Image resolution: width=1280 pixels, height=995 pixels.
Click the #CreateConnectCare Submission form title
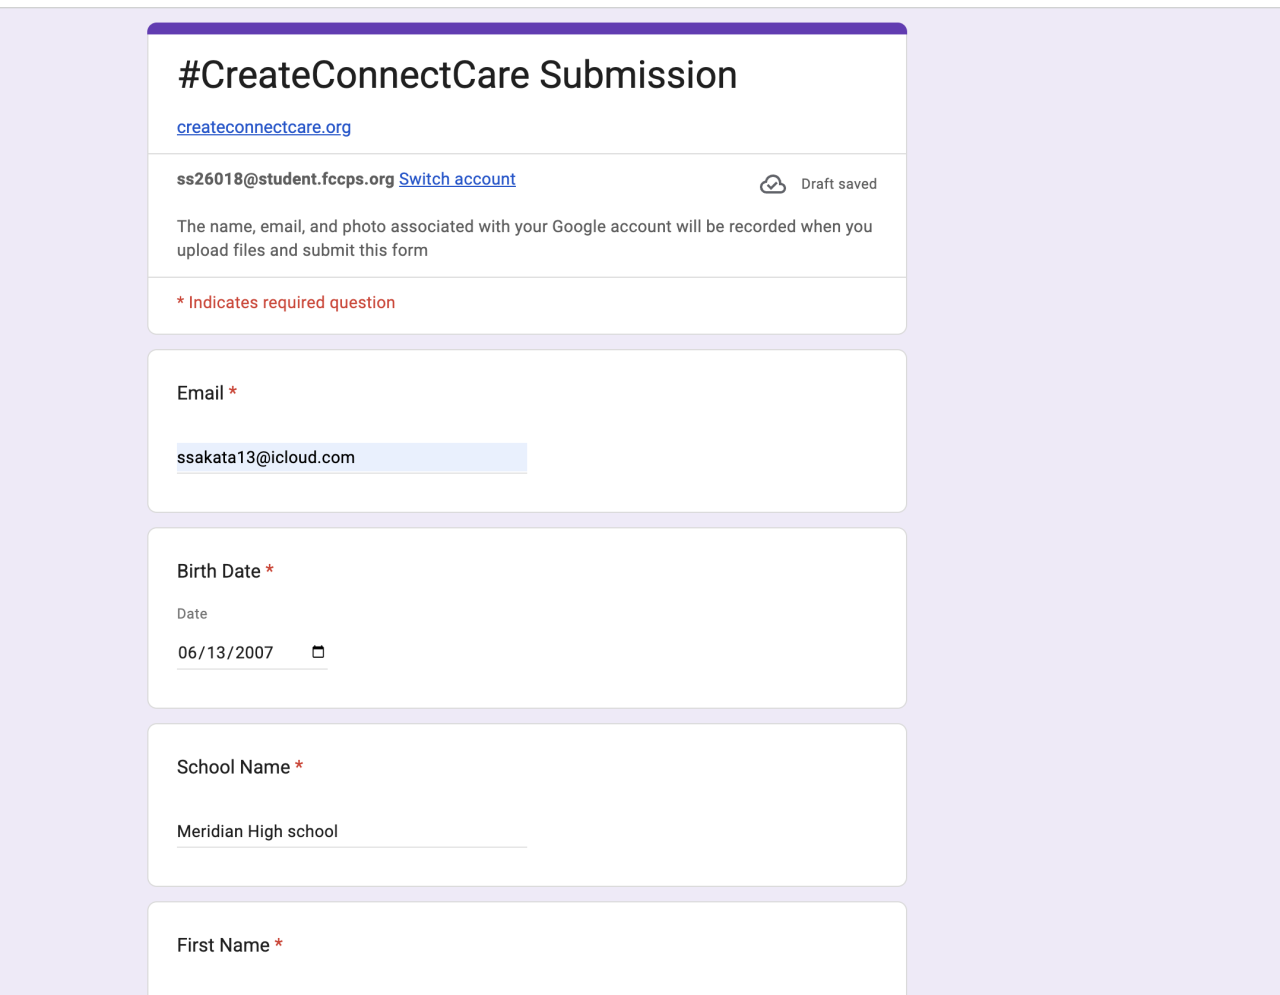click(457, 75)
